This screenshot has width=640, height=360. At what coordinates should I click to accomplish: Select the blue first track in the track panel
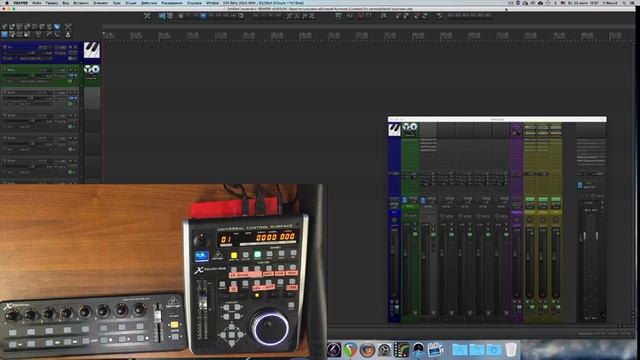tap(40, 52)
